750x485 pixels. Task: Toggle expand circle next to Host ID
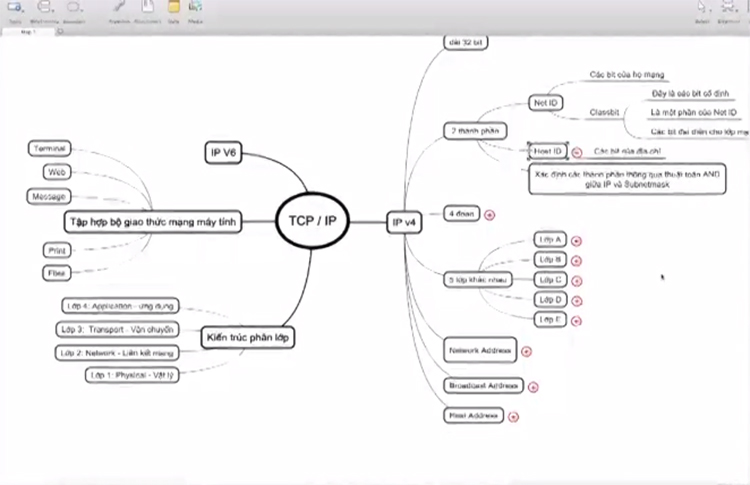(577, 151)
